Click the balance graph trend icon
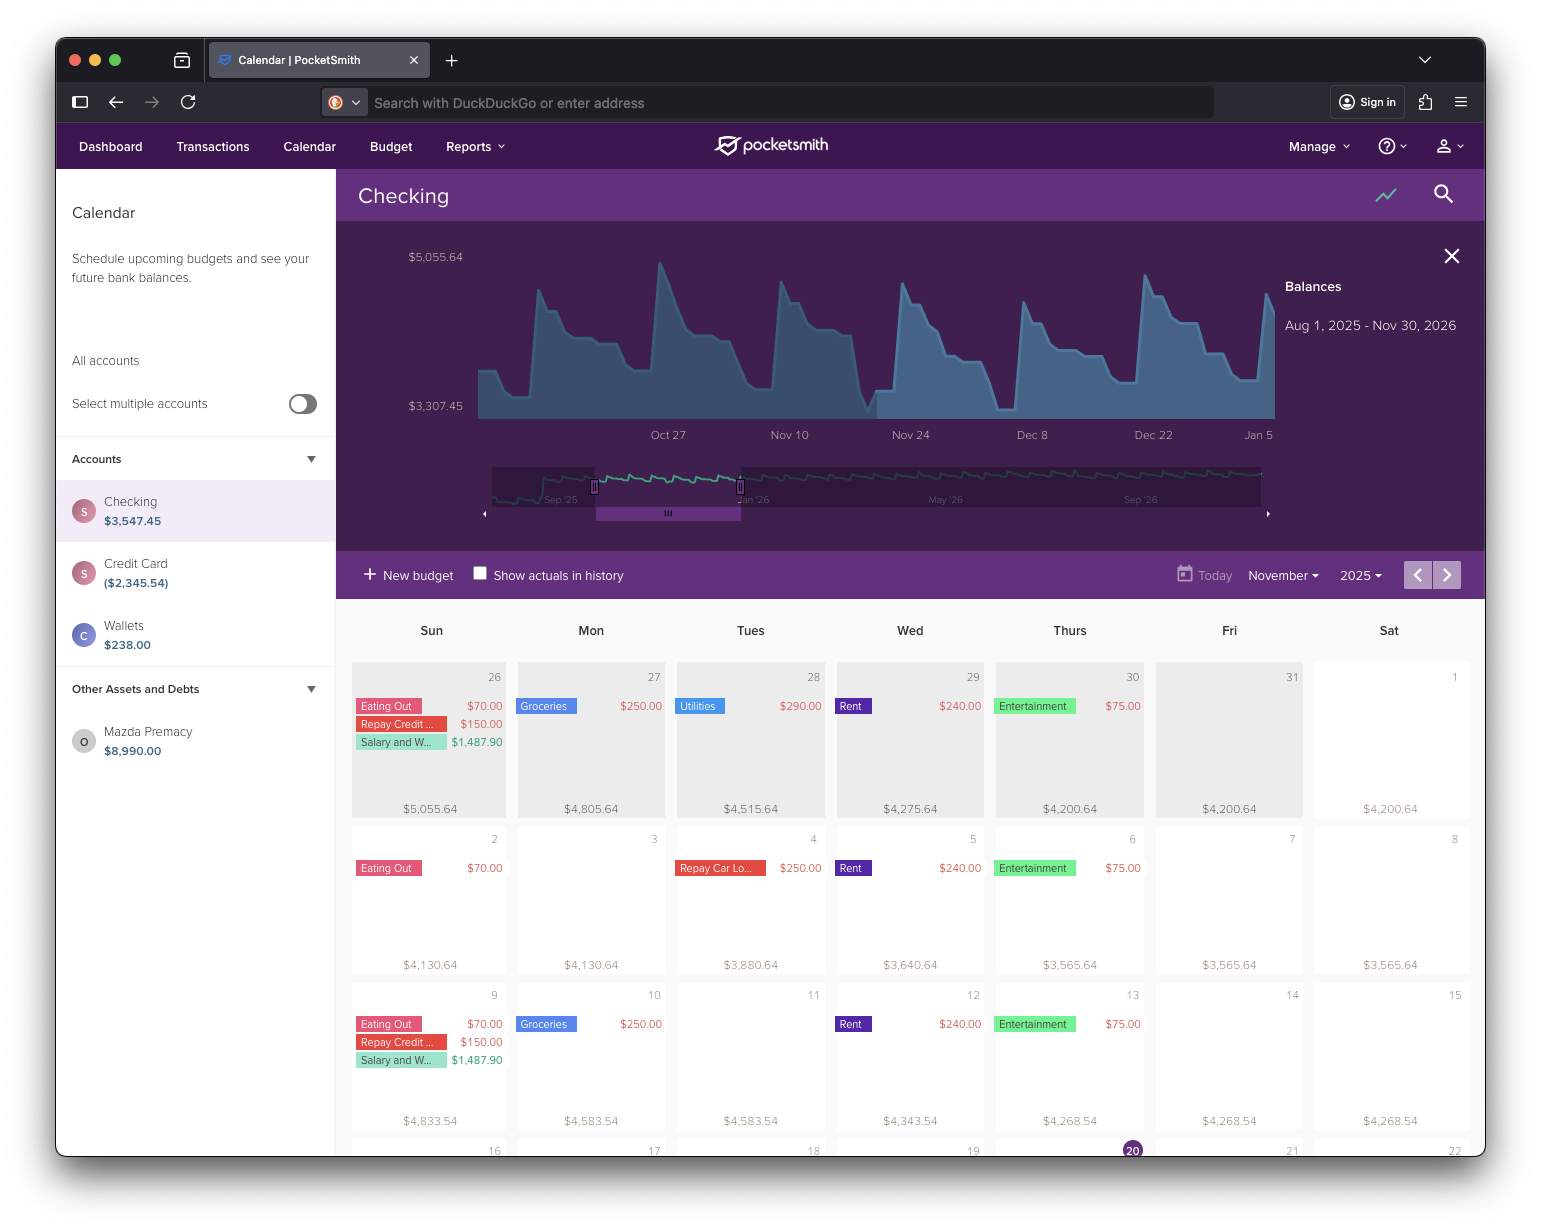 click(1385, 195)
